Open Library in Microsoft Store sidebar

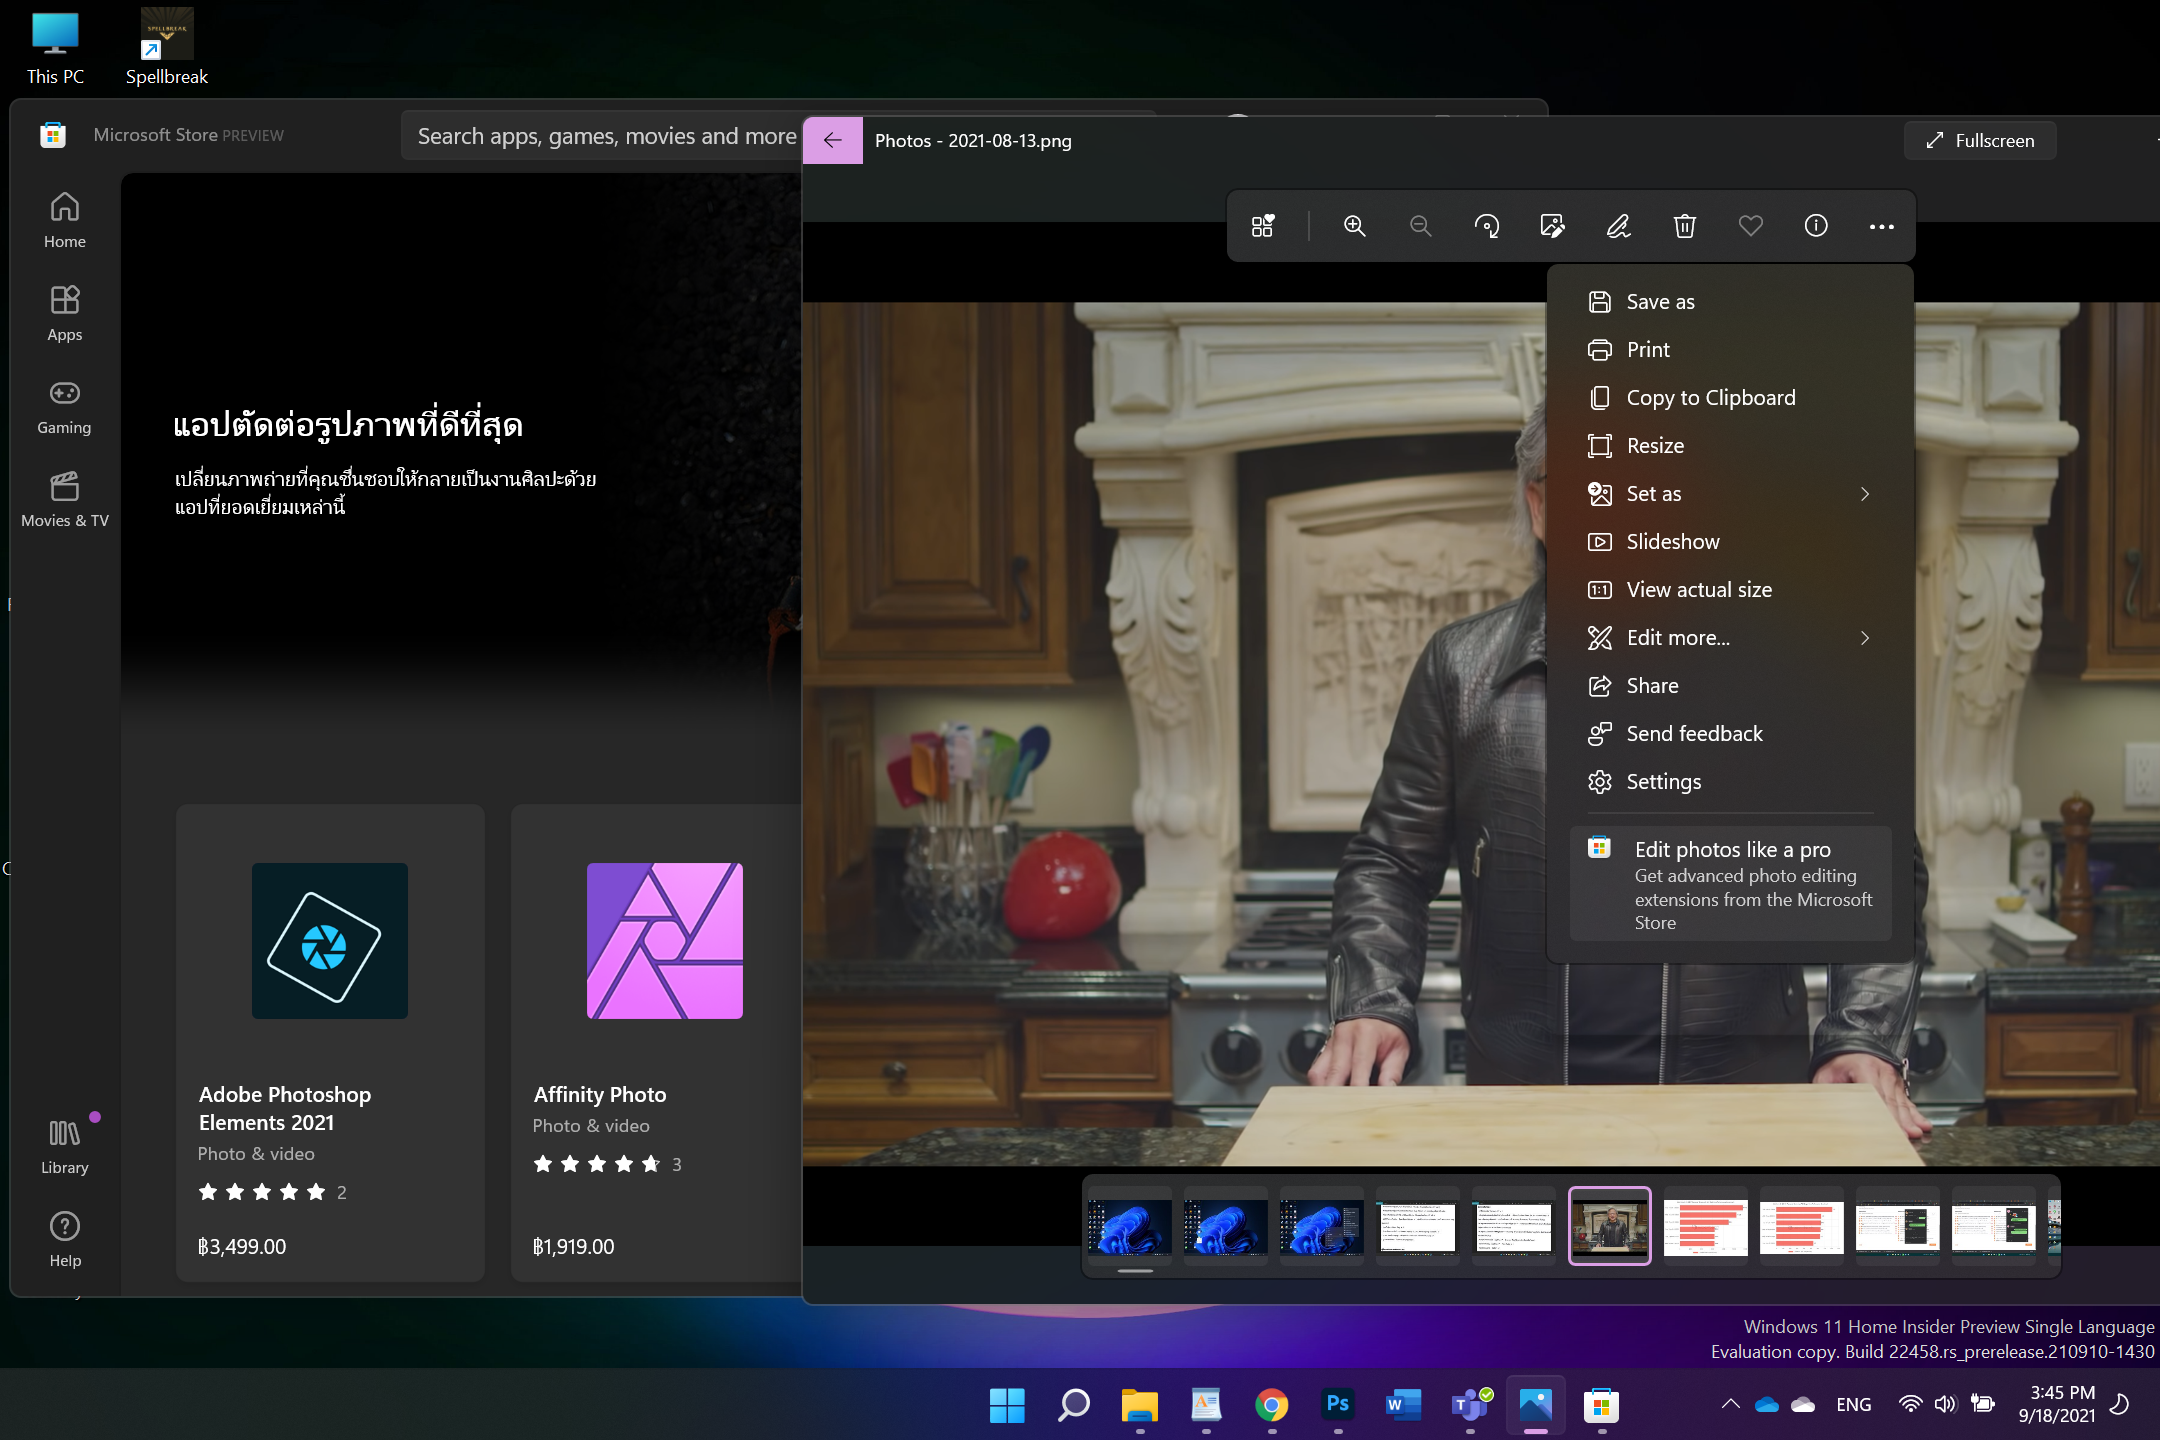pyautogui.click(x=64, y=1146)
